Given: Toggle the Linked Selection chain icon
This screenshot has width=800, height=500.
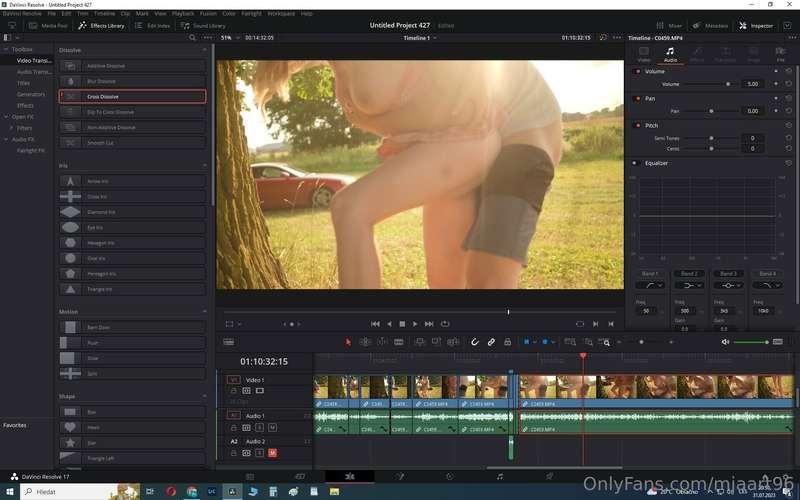Looking at the screenshot, I should point(491,342).
